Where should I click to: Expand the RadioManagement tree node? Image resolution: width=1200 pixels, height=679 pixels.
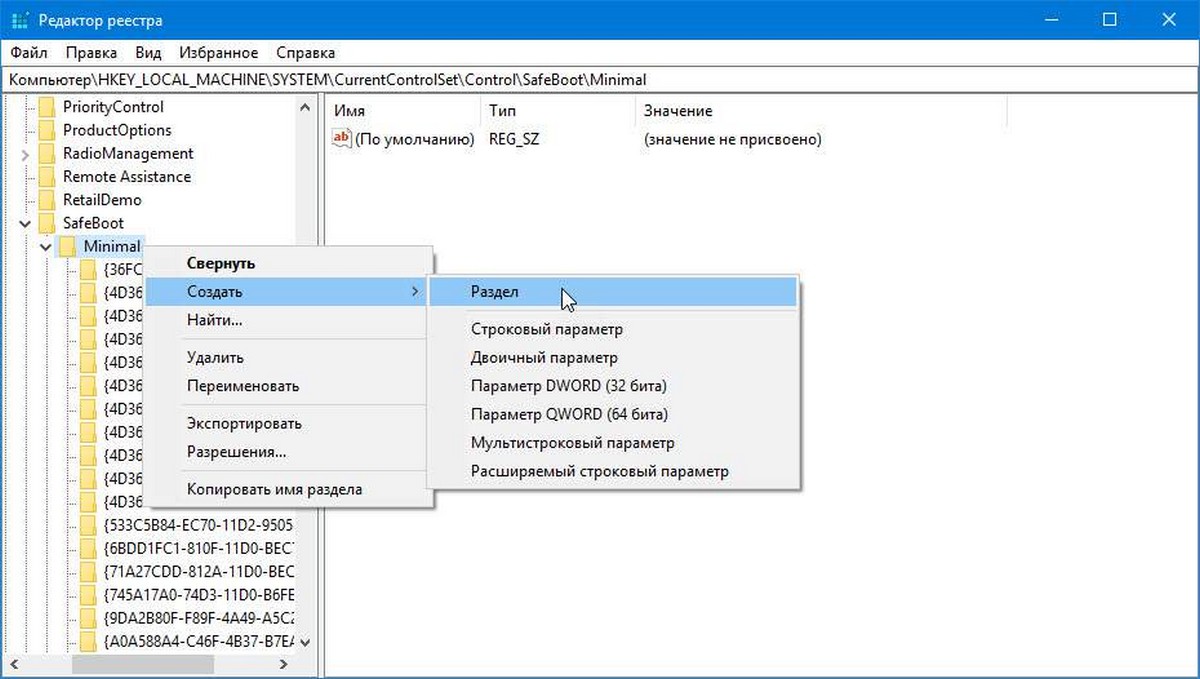coord(25,154)
